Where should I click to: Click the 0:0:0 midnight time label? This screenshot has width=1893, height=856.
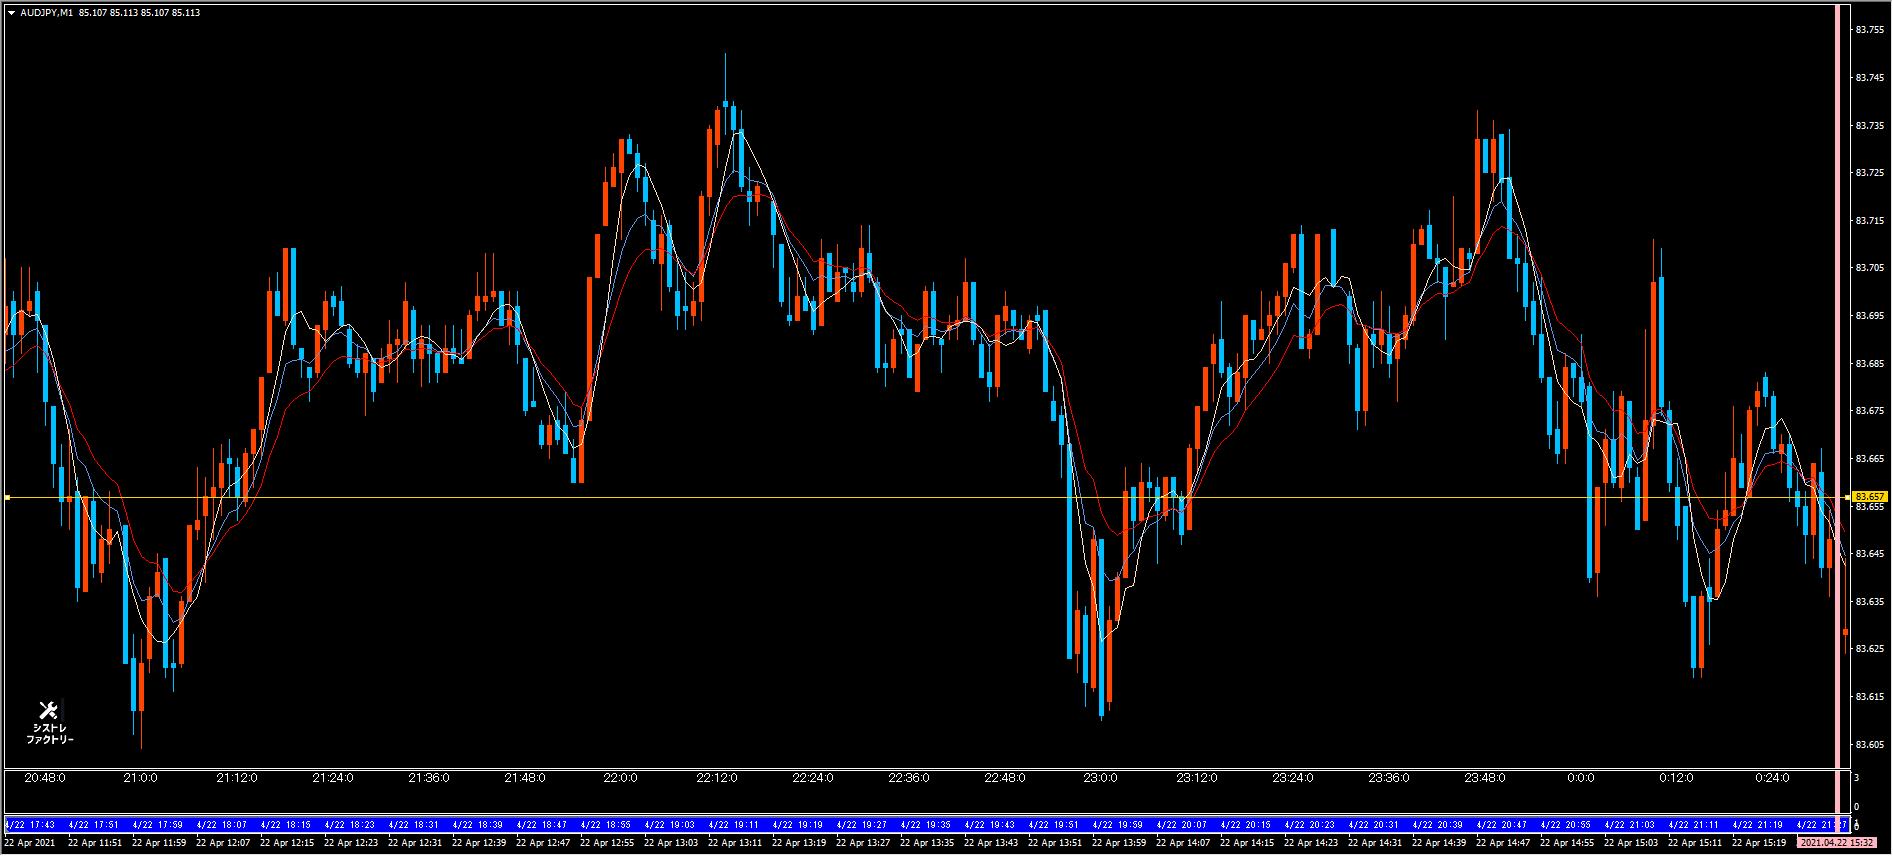click(1581, 778)
